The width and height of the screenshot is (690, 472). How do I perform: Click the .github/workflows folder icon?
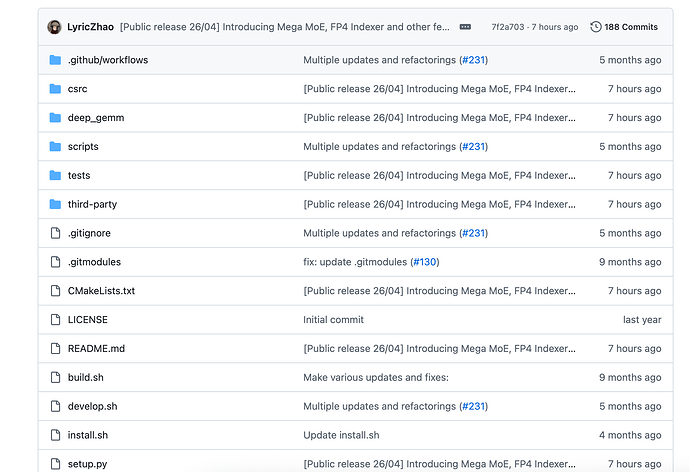pos(55,60)
